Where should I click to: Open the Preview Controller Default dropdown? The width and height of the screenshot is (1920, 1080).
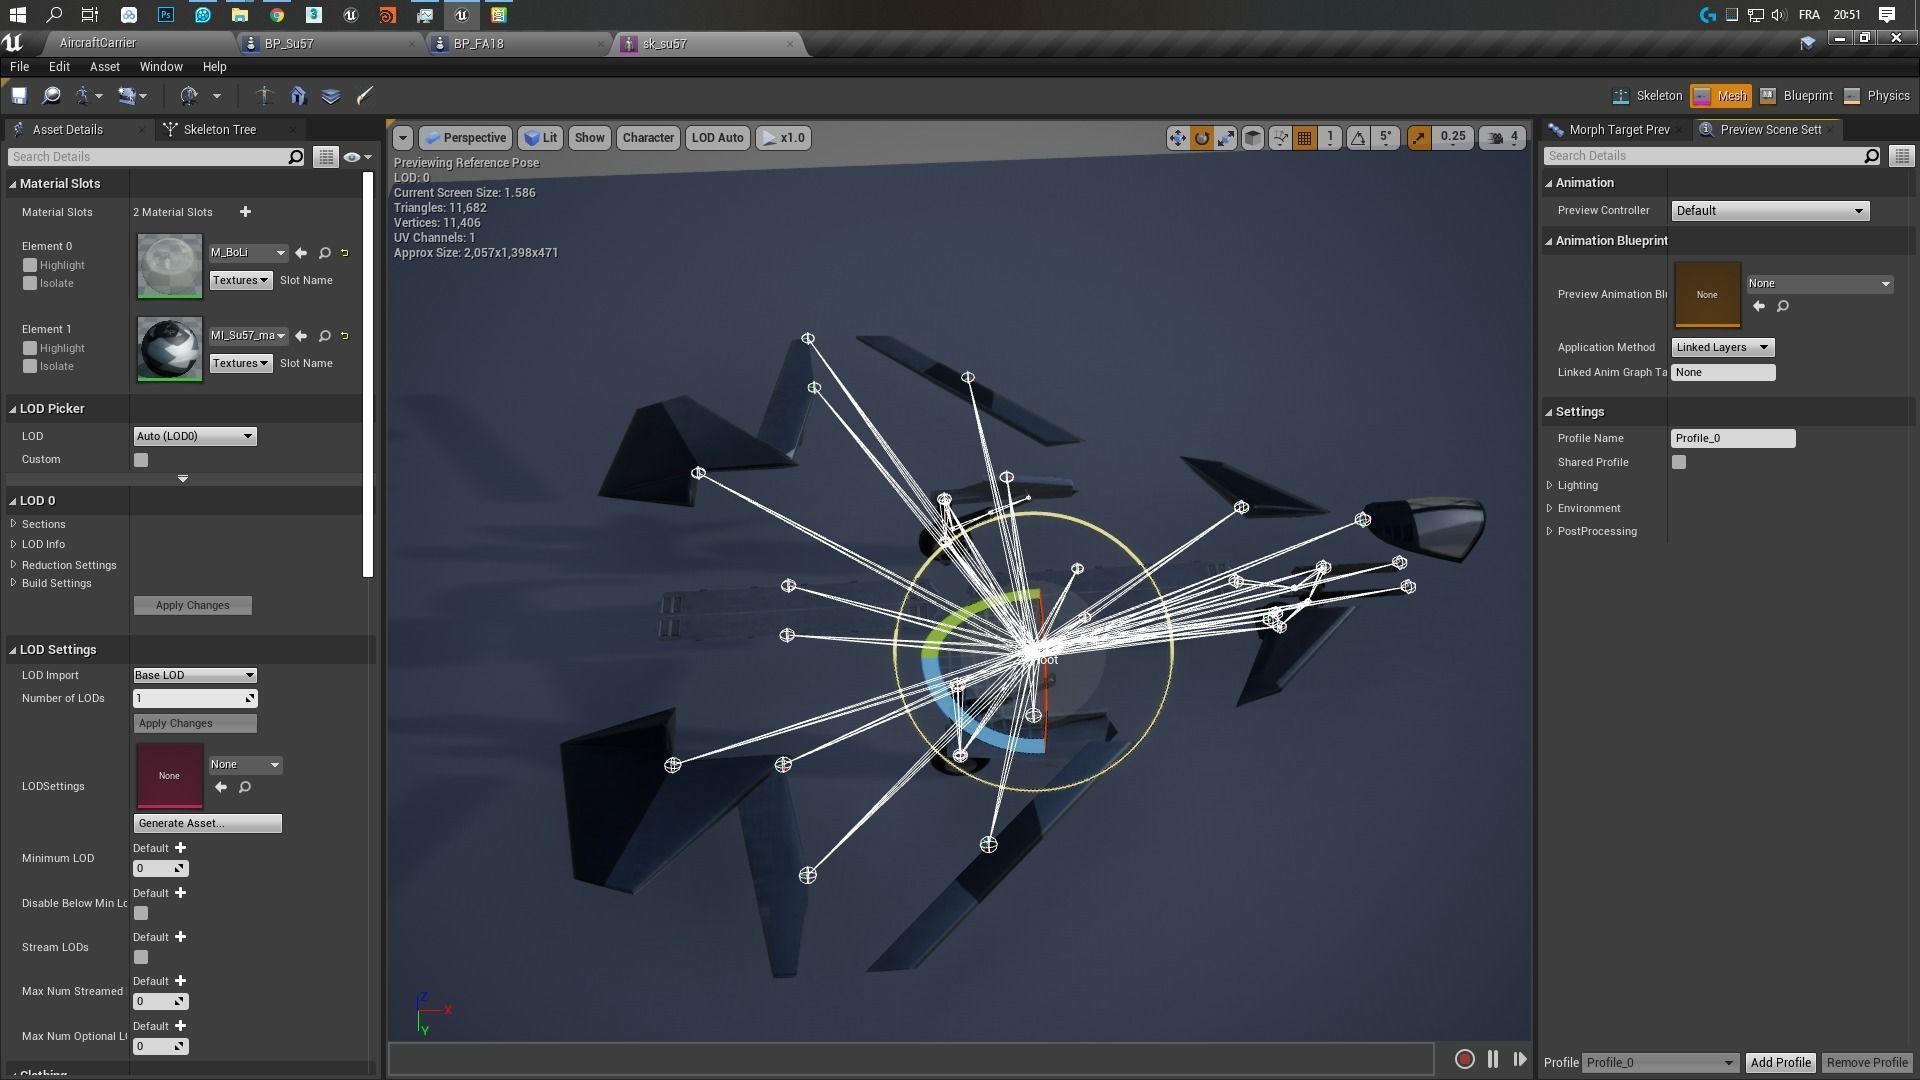[x=1769, y=211]
